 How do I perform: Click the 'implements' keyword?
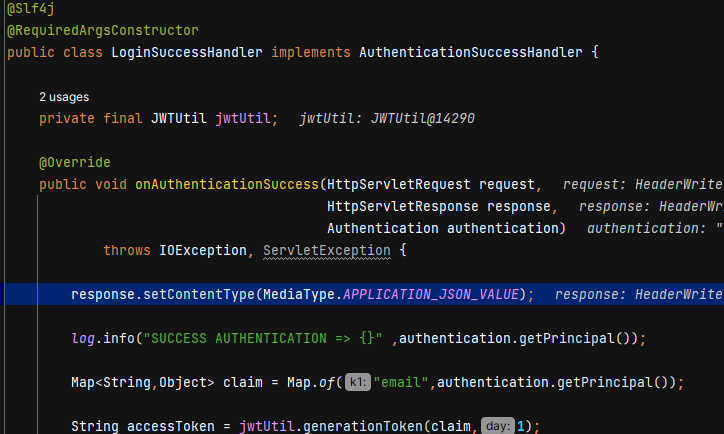click(x=311, y=52)
